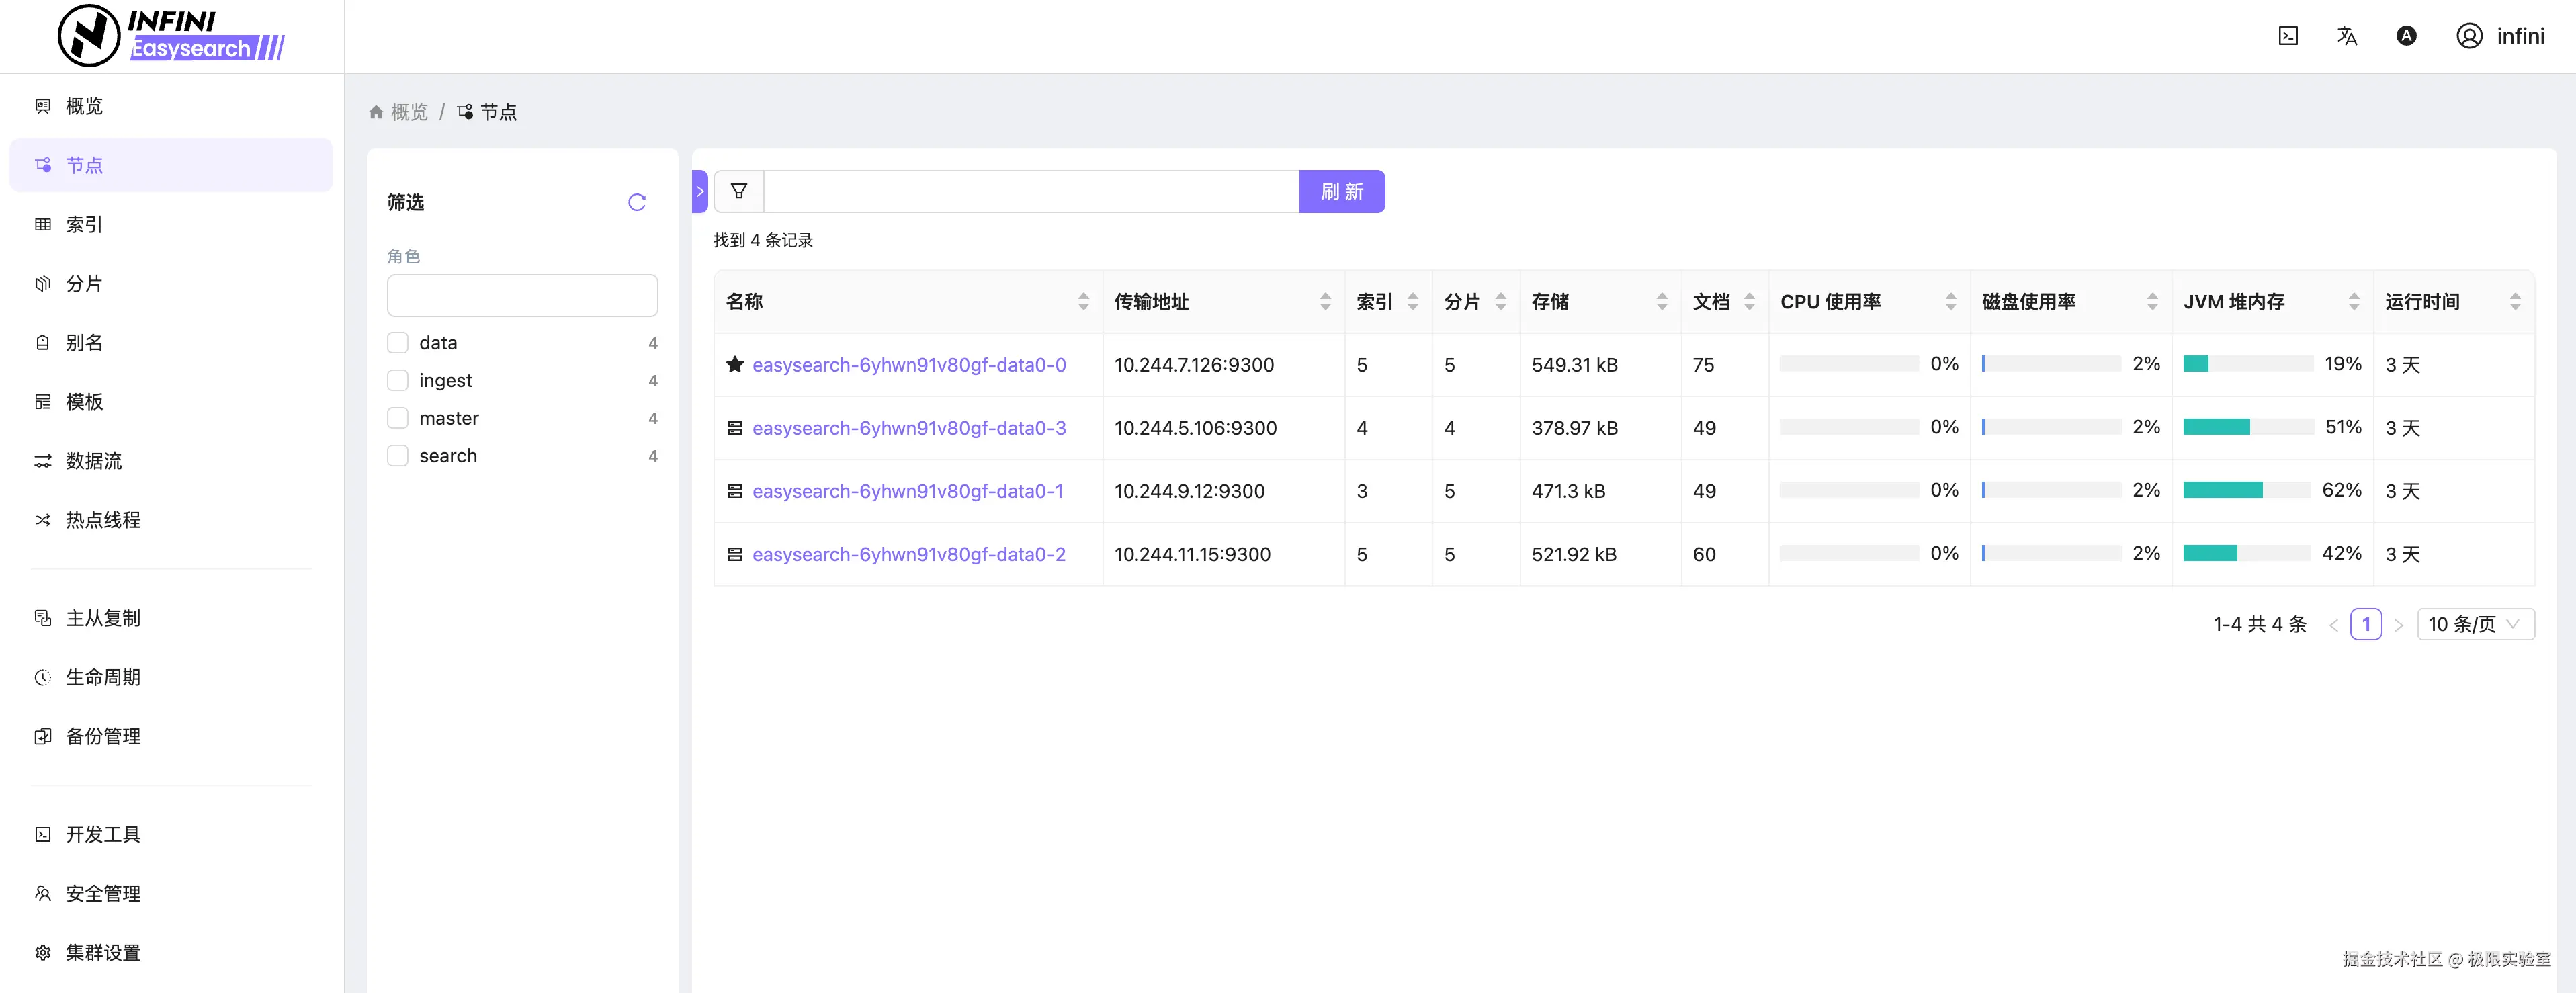Click the home icon in breadcrumb

pyautogui.click(x=376, y=112)
